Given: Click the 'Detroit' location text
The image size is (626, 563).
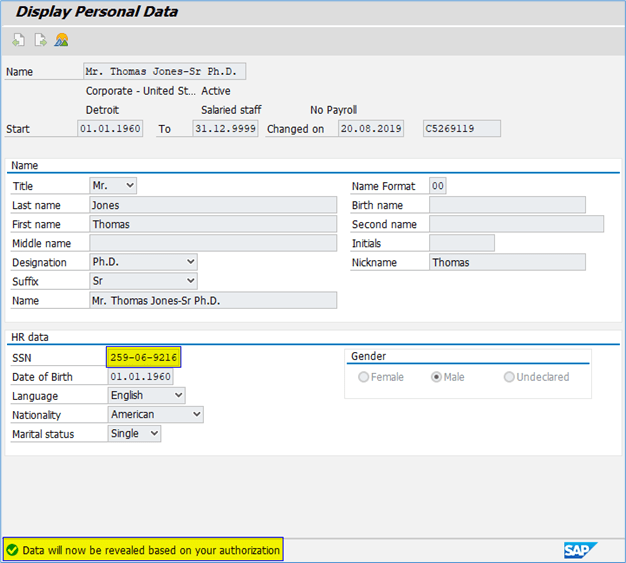Looking at the screenshot, I should tap(102, 110).
